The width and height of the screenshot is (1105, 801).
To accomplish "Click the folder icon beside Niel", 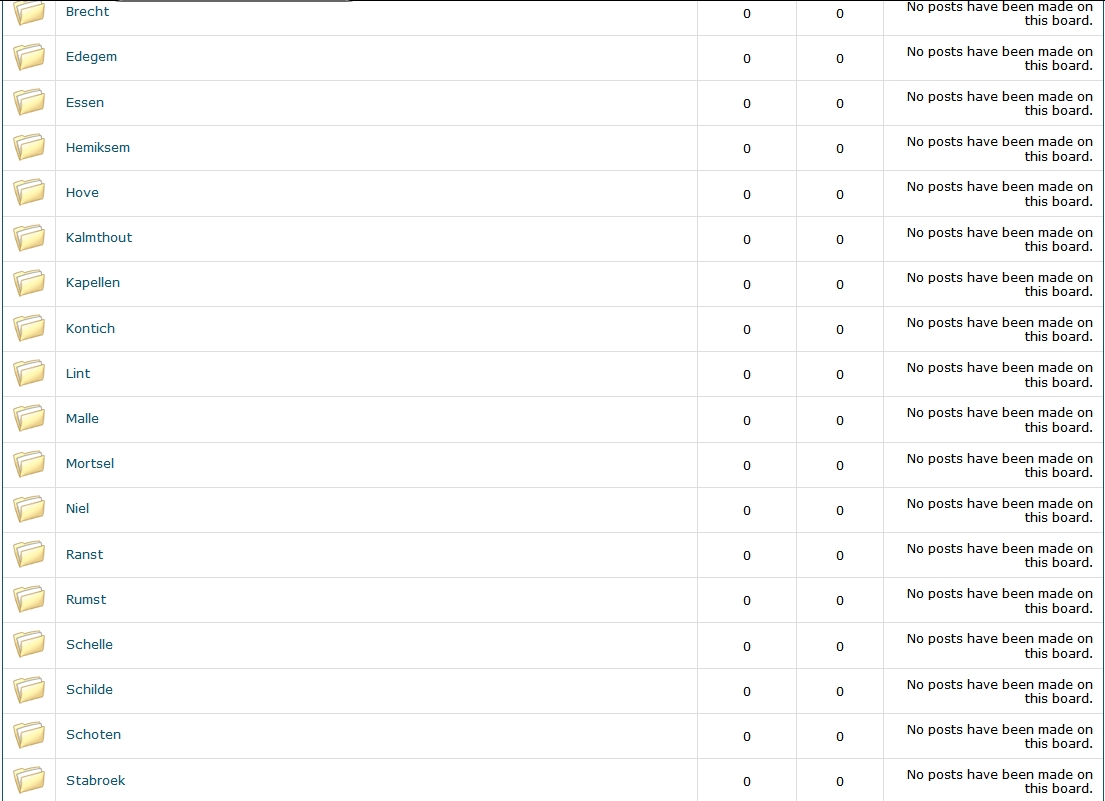I will [30, 509].
